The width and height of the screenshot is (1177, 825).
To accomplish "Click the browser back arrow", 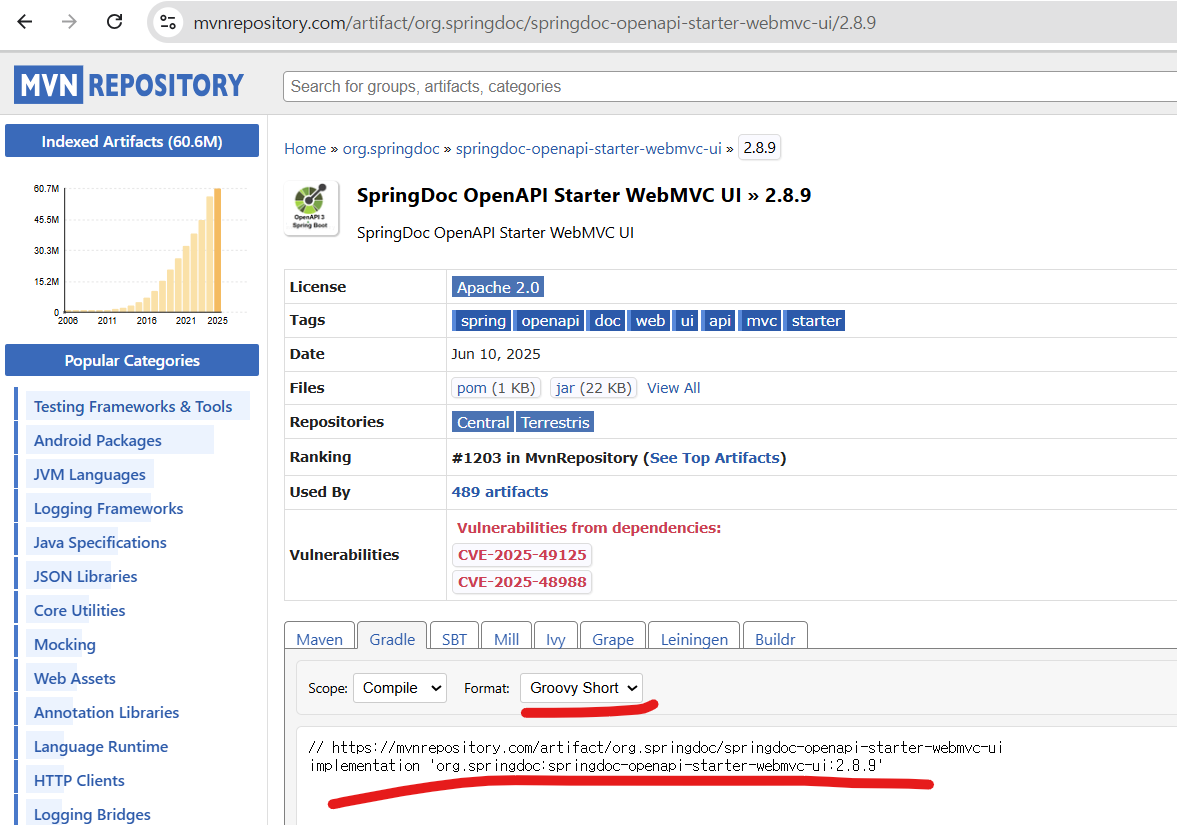I will pyautogui.click(x=25, y=22).
